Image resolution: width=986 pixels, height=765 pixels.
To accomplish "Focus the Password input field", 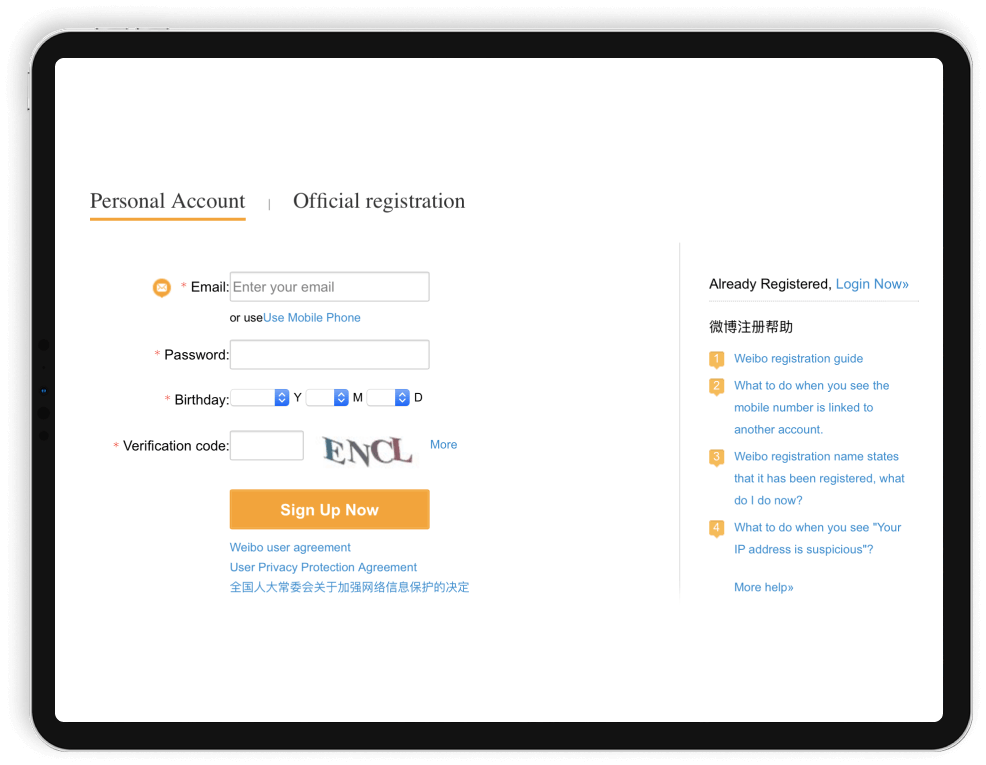I will (x=330, y=355).
